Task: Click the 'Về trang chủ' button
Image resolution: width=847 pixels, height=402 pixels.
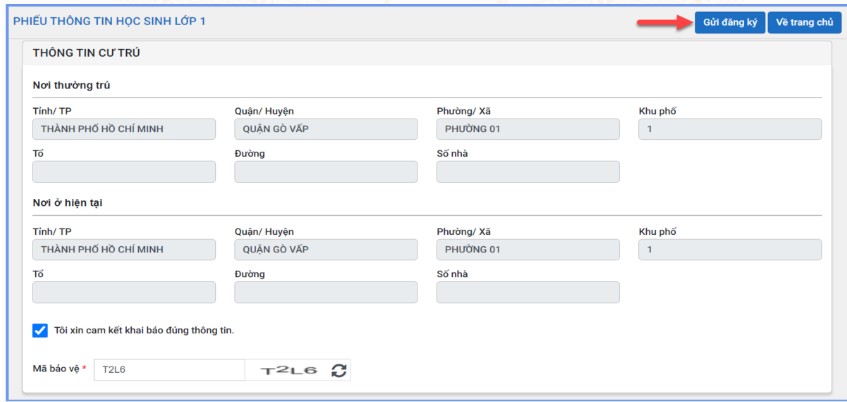Action: 804,23
